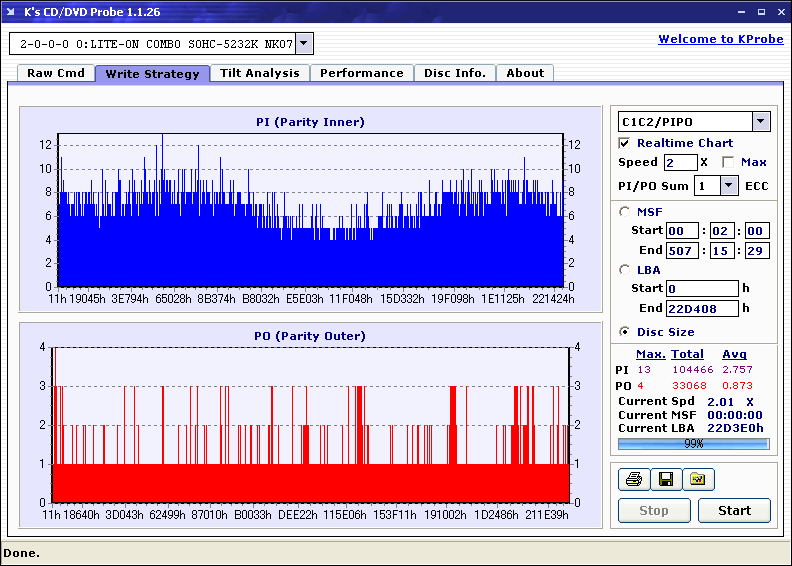Expand the C1C2/PIPO test type dropdown
Image resolution: width=792 pixels, height=566 pixels.
pos(760,122)
